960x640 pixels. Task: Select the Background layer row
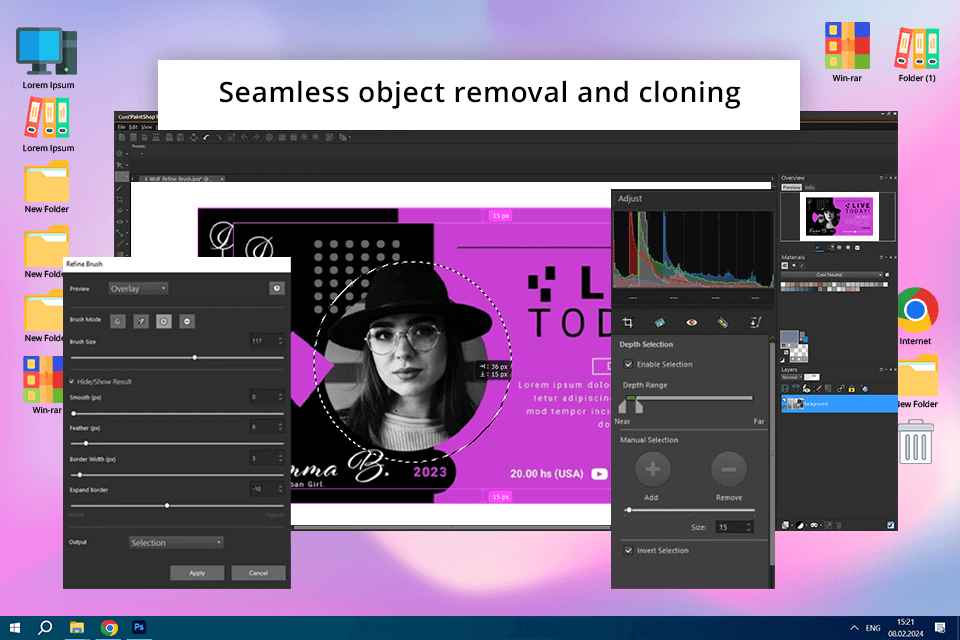point(839,404)
